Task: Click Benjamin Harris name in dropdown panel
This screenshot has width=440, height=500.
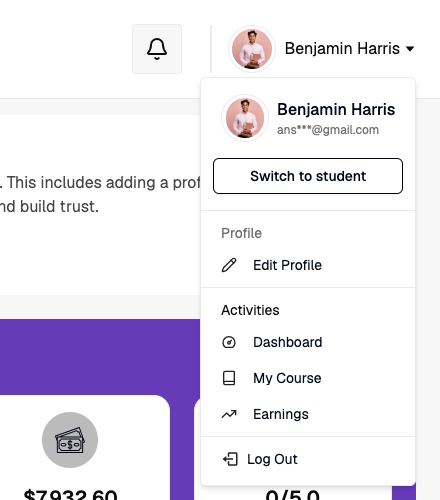Action: (336, 110)
